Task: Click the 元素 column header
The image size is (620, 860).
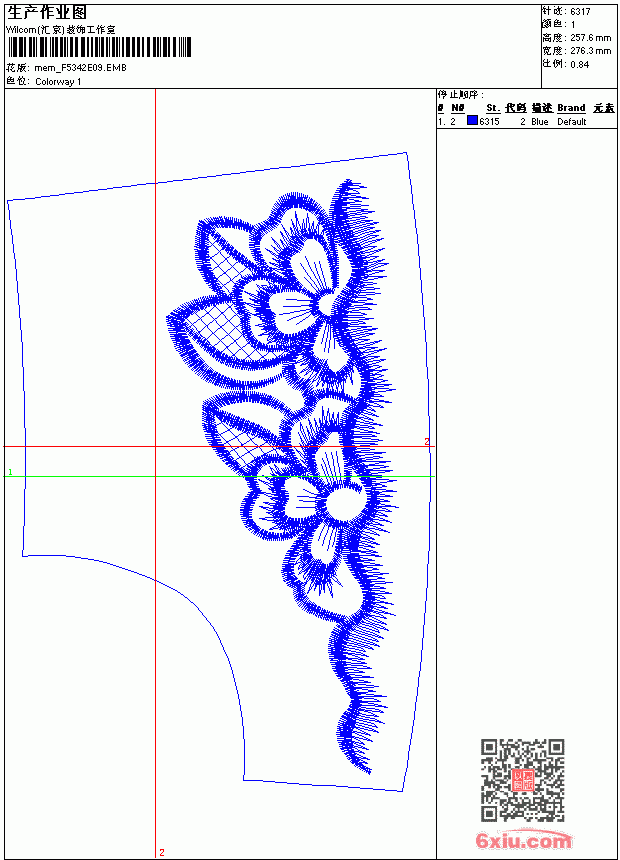Action: 604,108
